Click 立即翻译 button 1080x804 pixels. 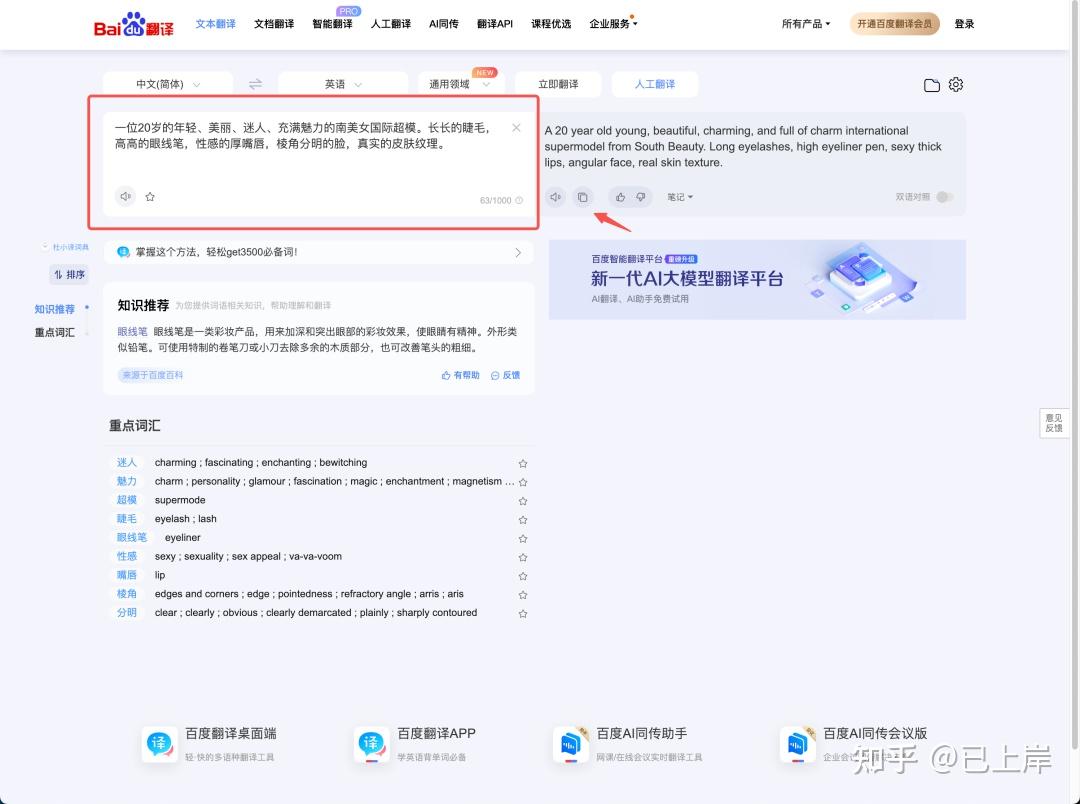coord(559,84)
